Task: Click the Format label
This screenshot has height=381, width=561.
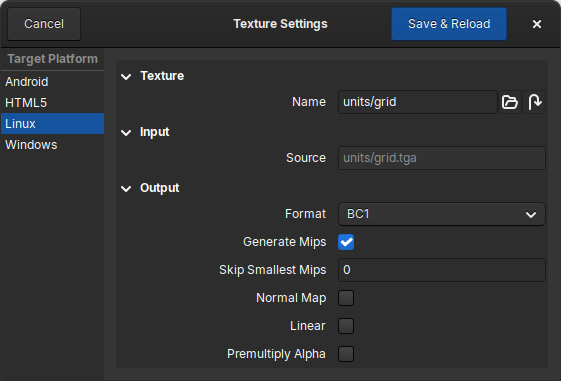Action: click(305, 214)
